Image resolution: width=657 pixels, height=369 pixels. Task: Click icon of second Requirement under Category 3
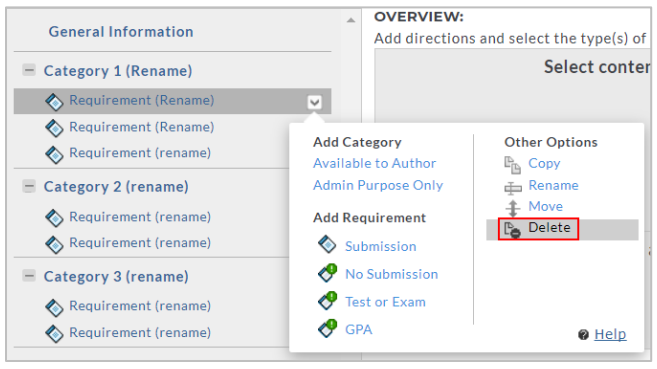[54, 334]
